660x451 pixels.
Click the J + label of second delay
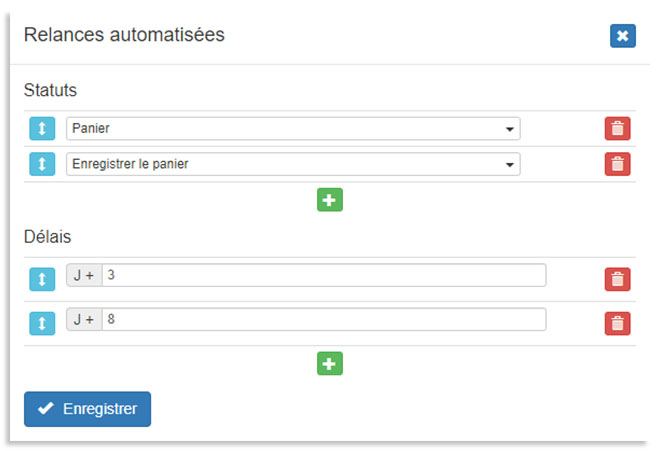click(x=84, y=319)
